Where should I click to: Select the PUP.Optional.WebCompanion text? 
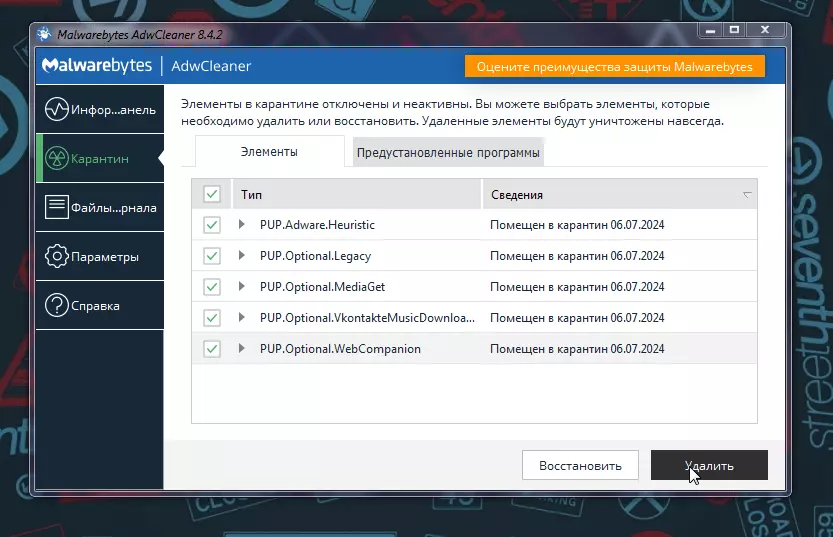coord(340,349)
